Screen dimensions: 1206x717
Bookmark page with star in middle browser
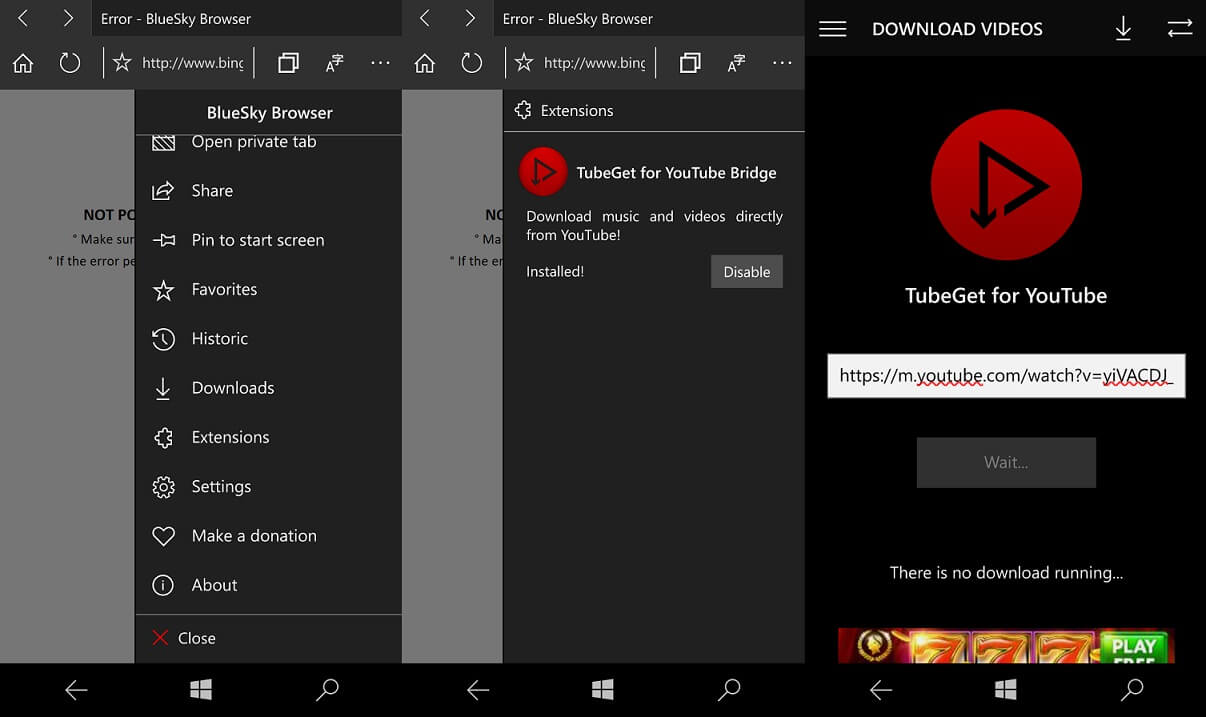coord(524,63)
